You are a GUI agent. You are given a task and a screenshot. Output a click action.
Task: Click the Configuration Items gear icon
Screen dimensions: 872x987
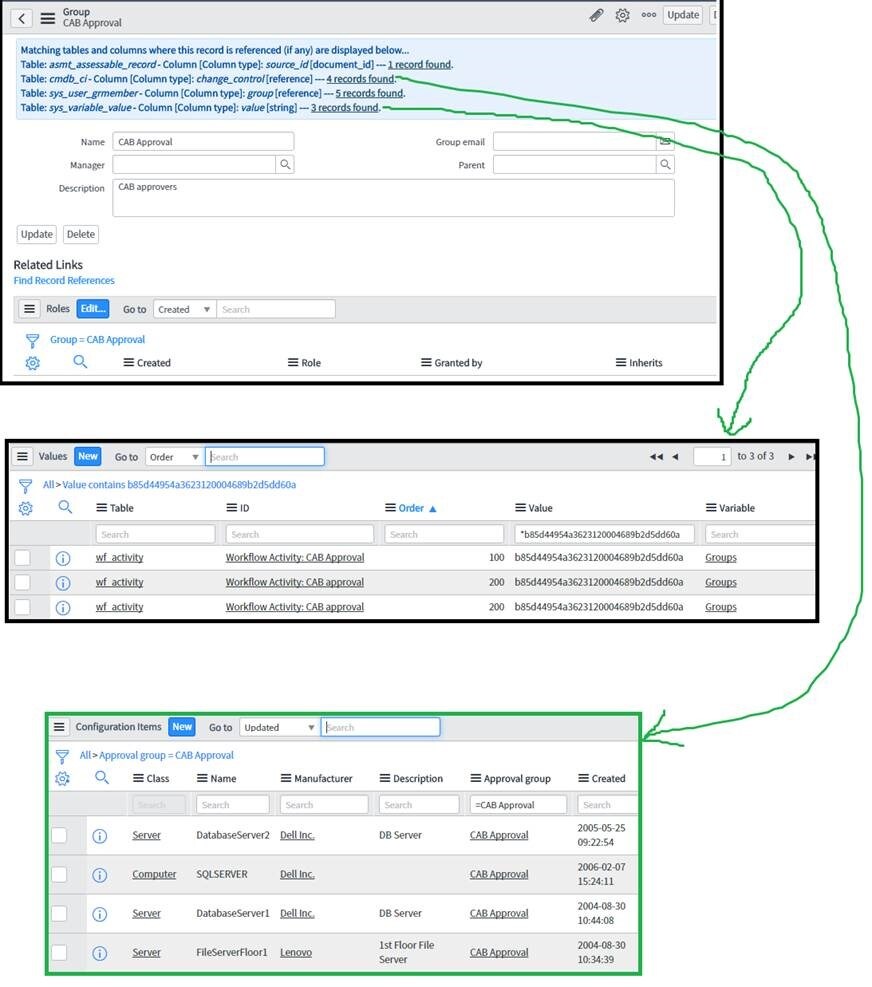(x=62, y=779)
